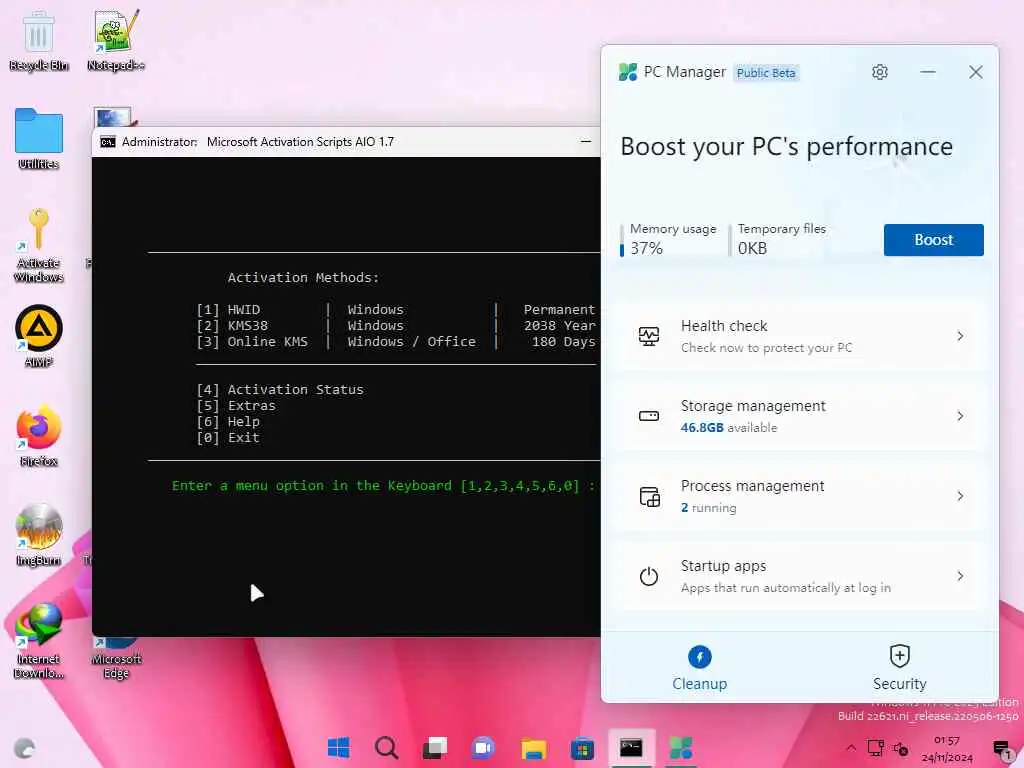Click the Boost button

click(x=933, y=240)
